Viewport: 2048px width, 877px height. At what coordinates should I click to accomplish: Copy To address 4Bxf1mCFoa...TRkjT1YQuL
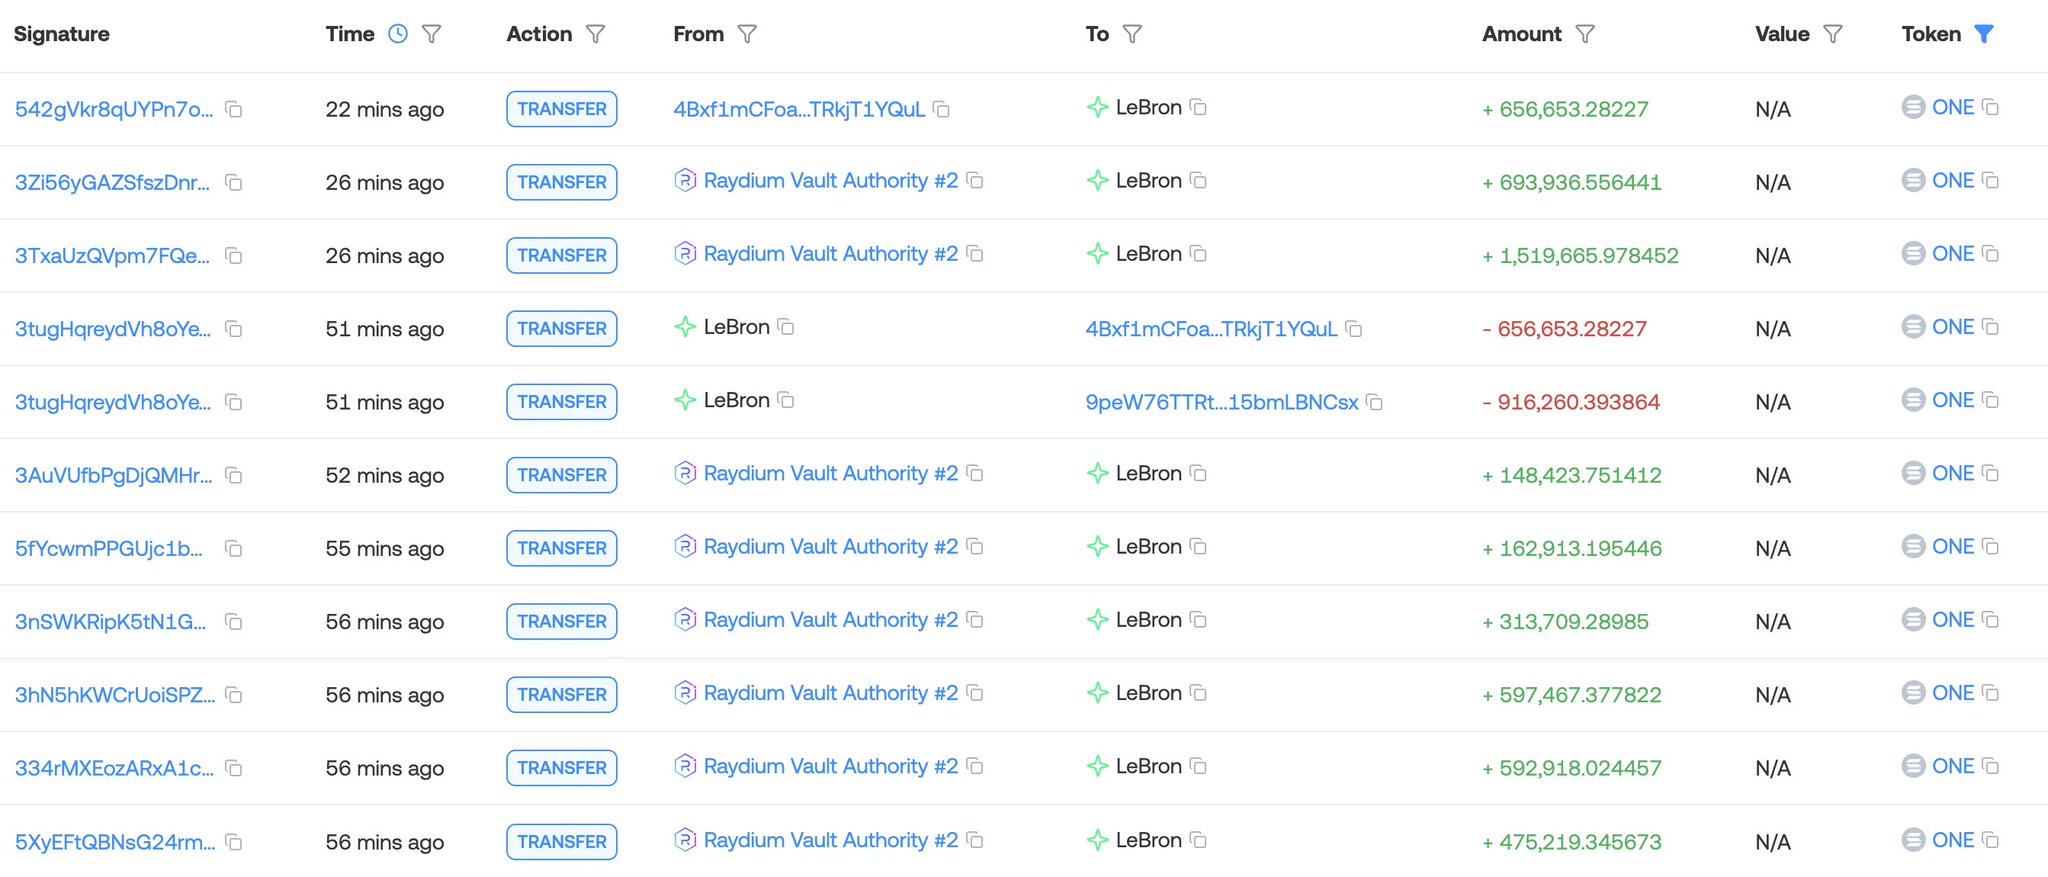tap(1354, 329)
